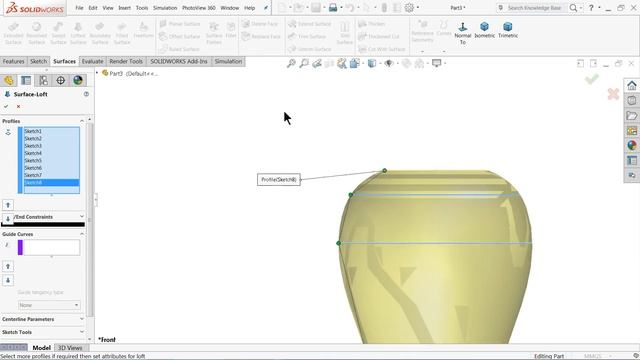The height and width of the screenshot is (360, 640).
Task: Switch to Trimetric view
Action: point(507,27)
